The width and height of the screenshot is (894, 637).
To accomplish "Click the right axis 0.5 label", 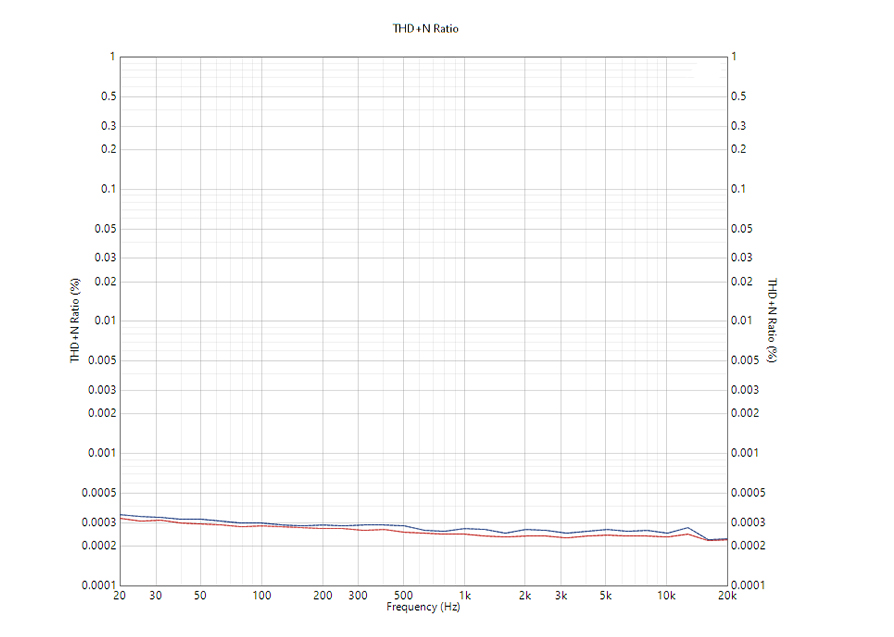I will 738,96.
